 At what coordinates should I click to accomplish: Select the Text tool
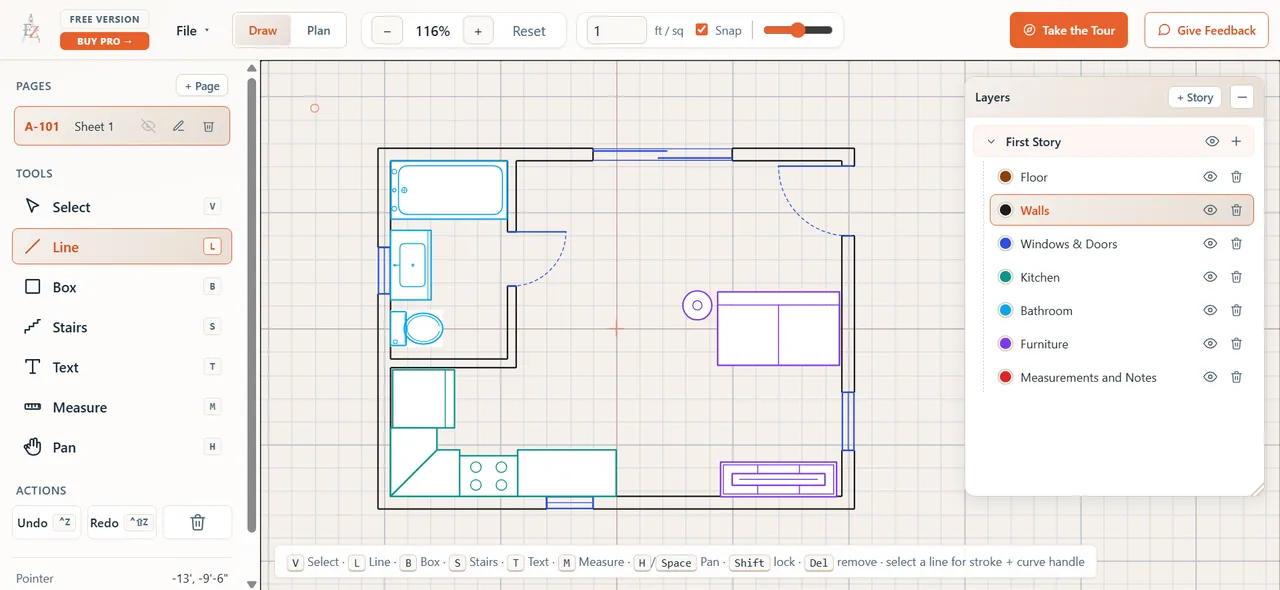(x=122, y=367)
